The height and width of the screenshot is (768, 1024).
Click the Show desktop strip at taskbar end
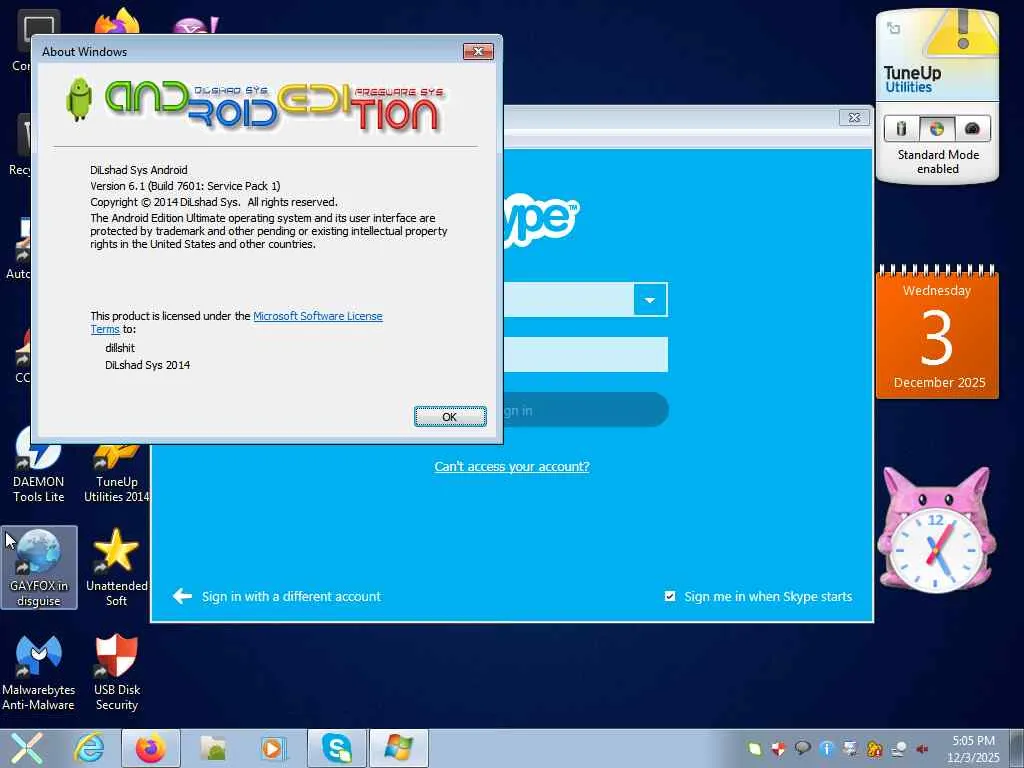[x=1017, y=748]
